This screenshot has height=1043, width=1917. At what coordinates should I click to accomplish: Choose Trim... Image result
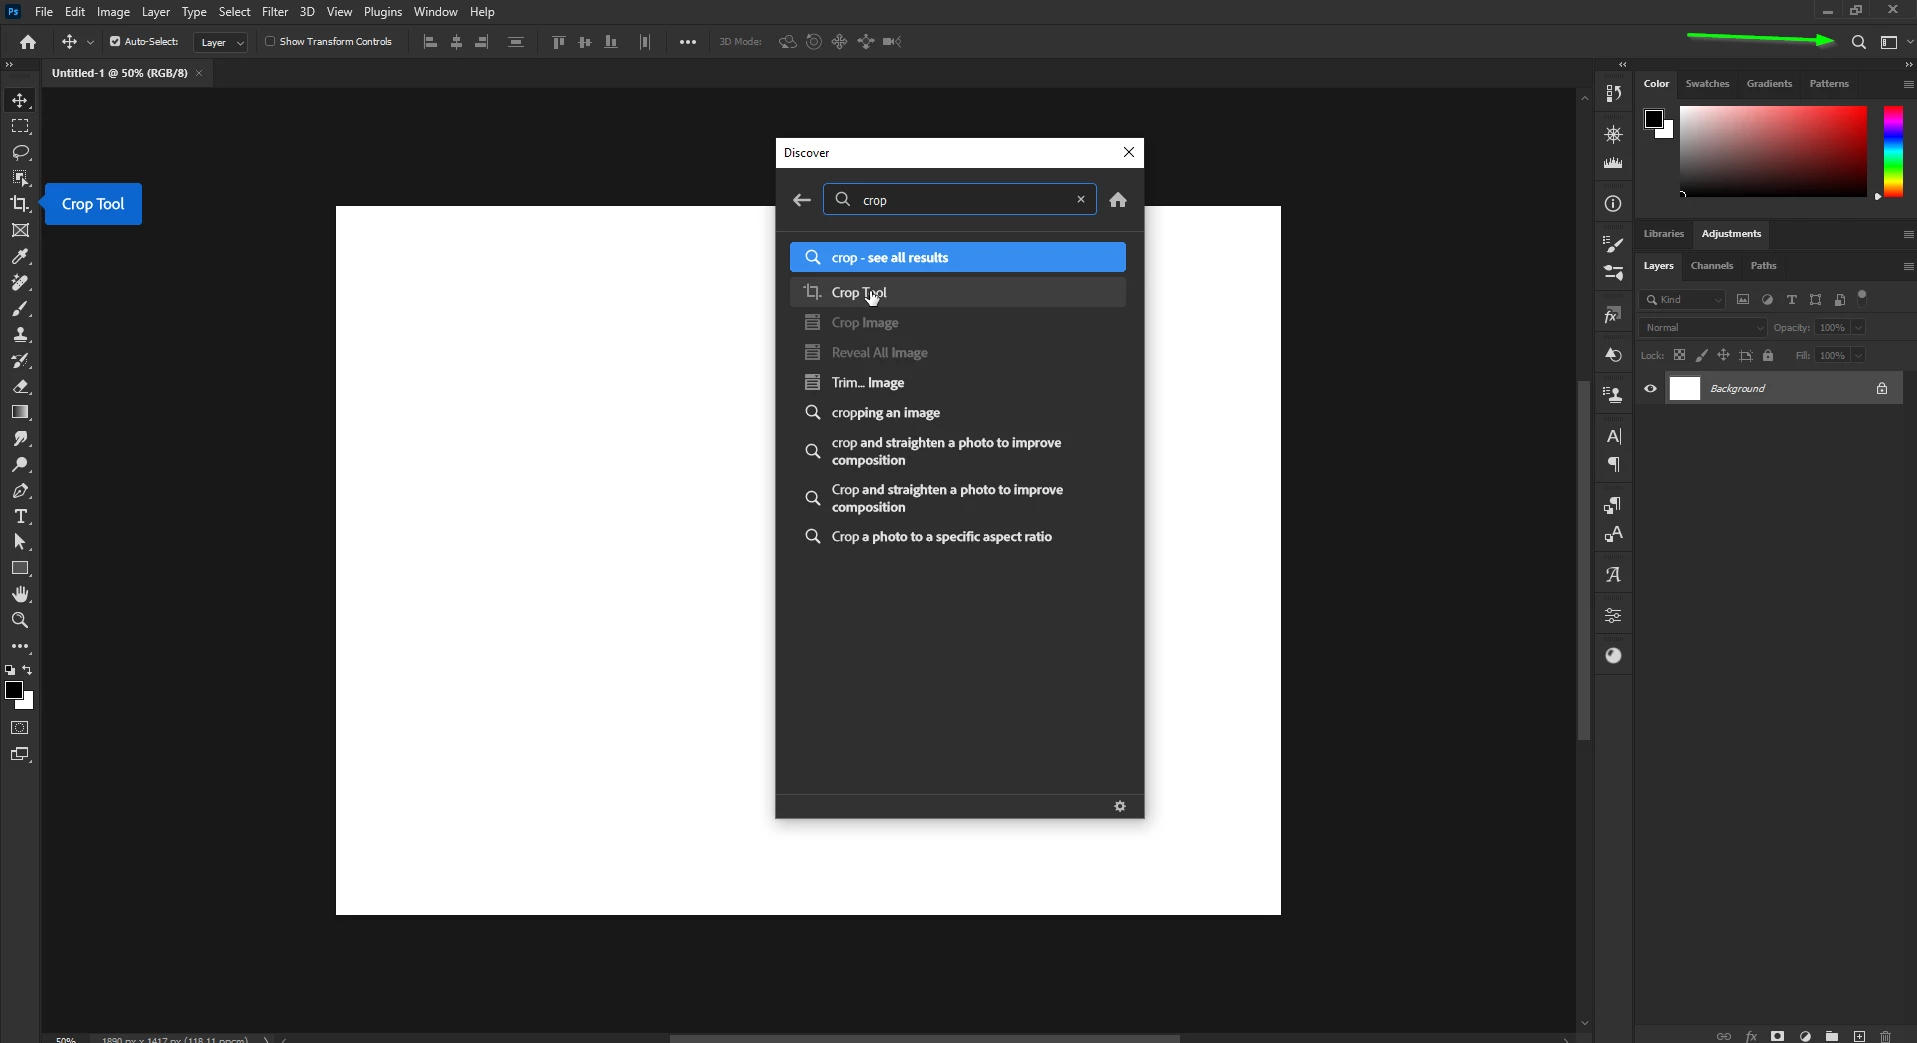coord(958,382)
